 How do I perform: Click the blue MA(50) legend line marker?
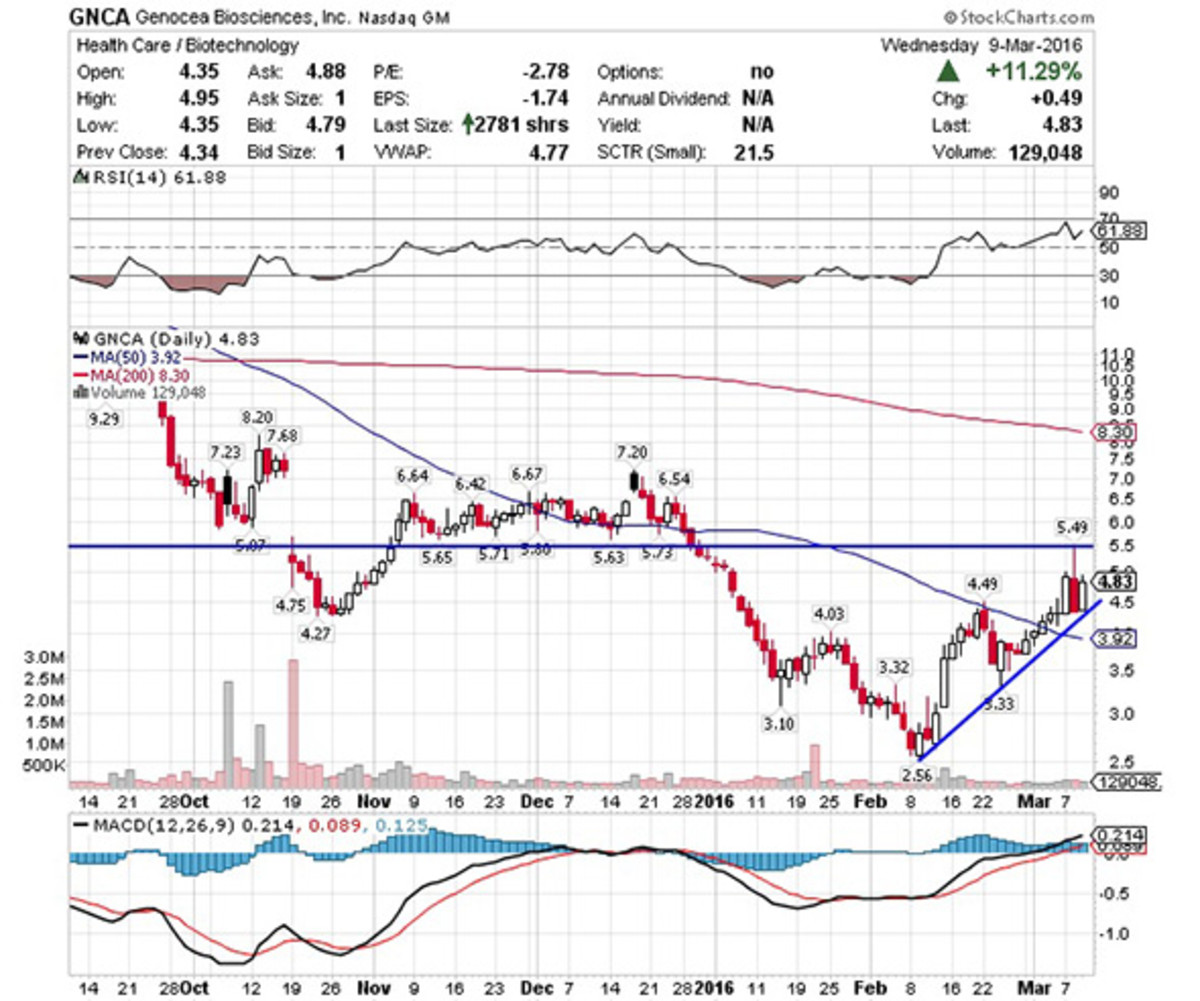82,357
